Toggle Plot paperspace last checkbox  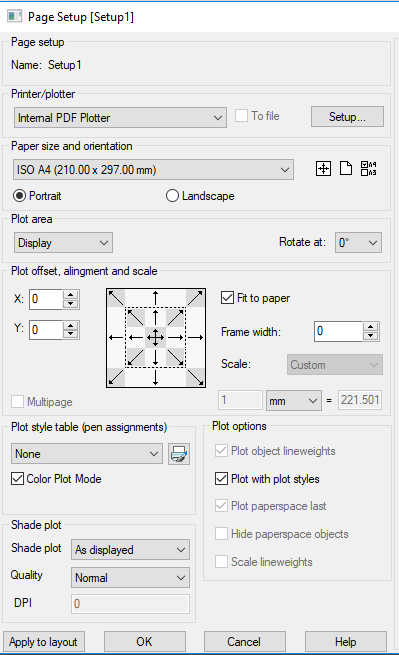pyautogui.click(x=221, y=506)
